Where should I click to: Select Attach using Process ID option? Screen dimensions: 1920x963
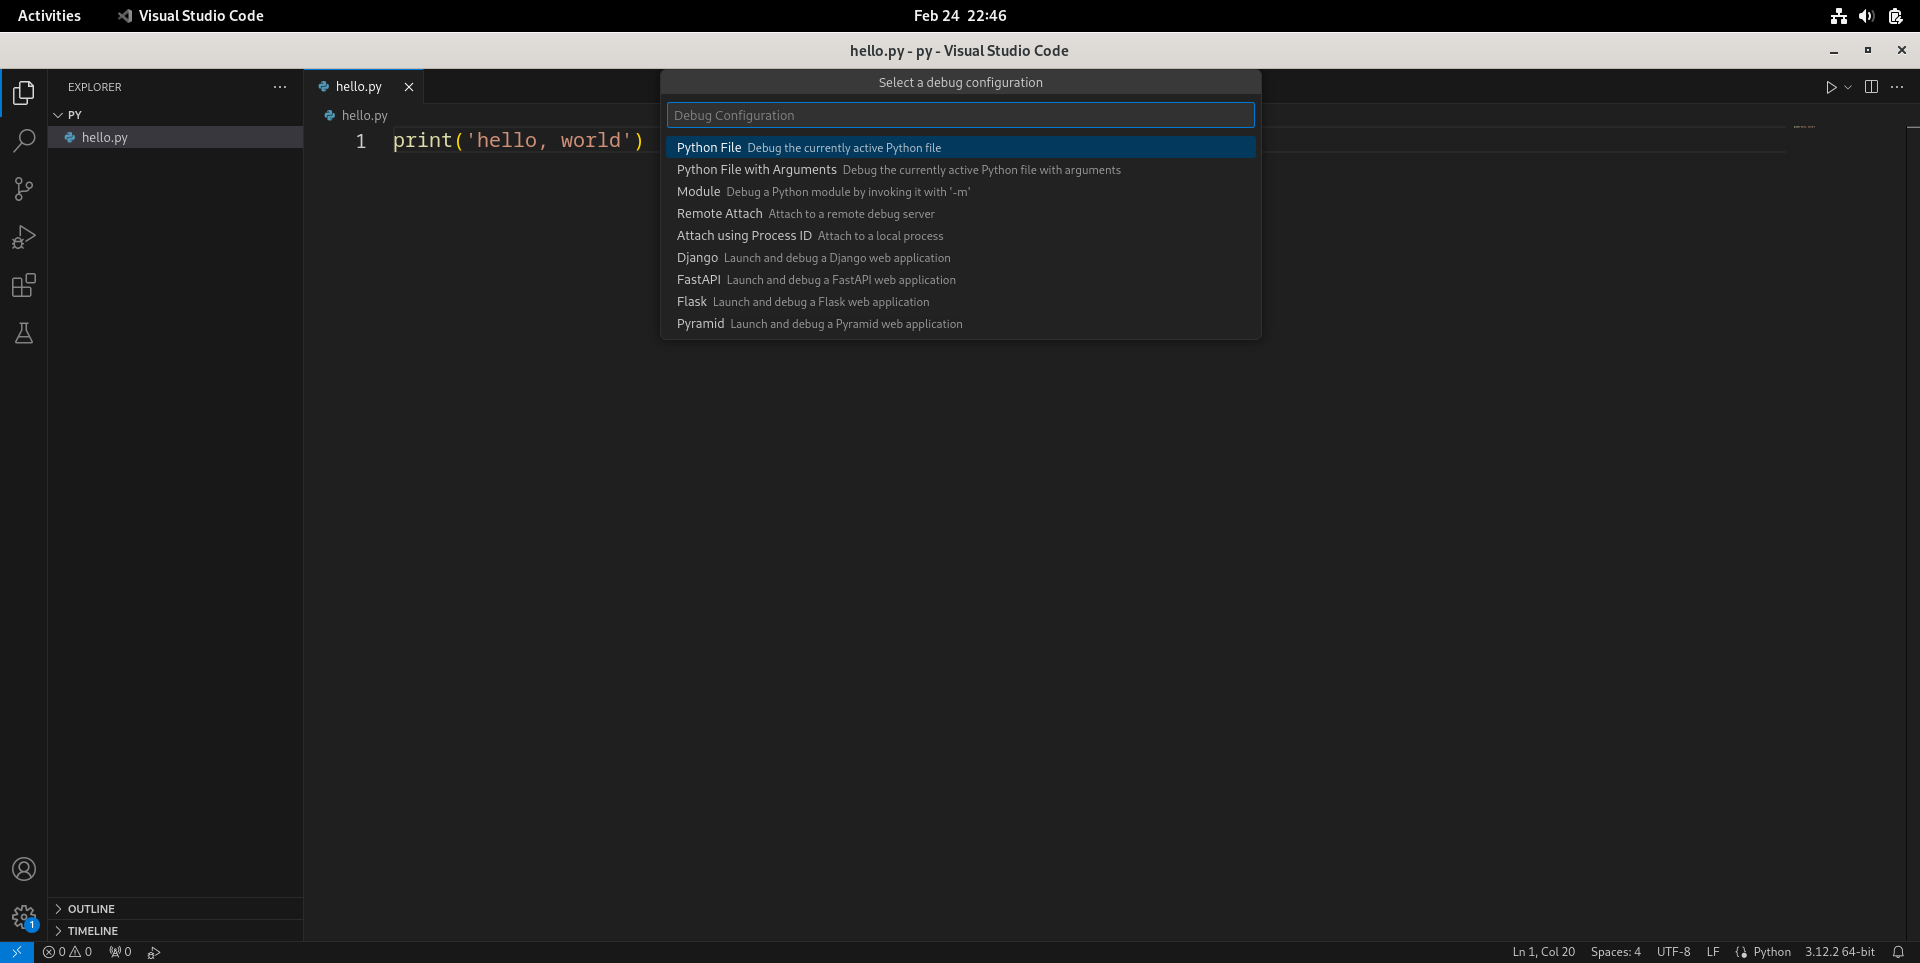(x=960, y=235)
